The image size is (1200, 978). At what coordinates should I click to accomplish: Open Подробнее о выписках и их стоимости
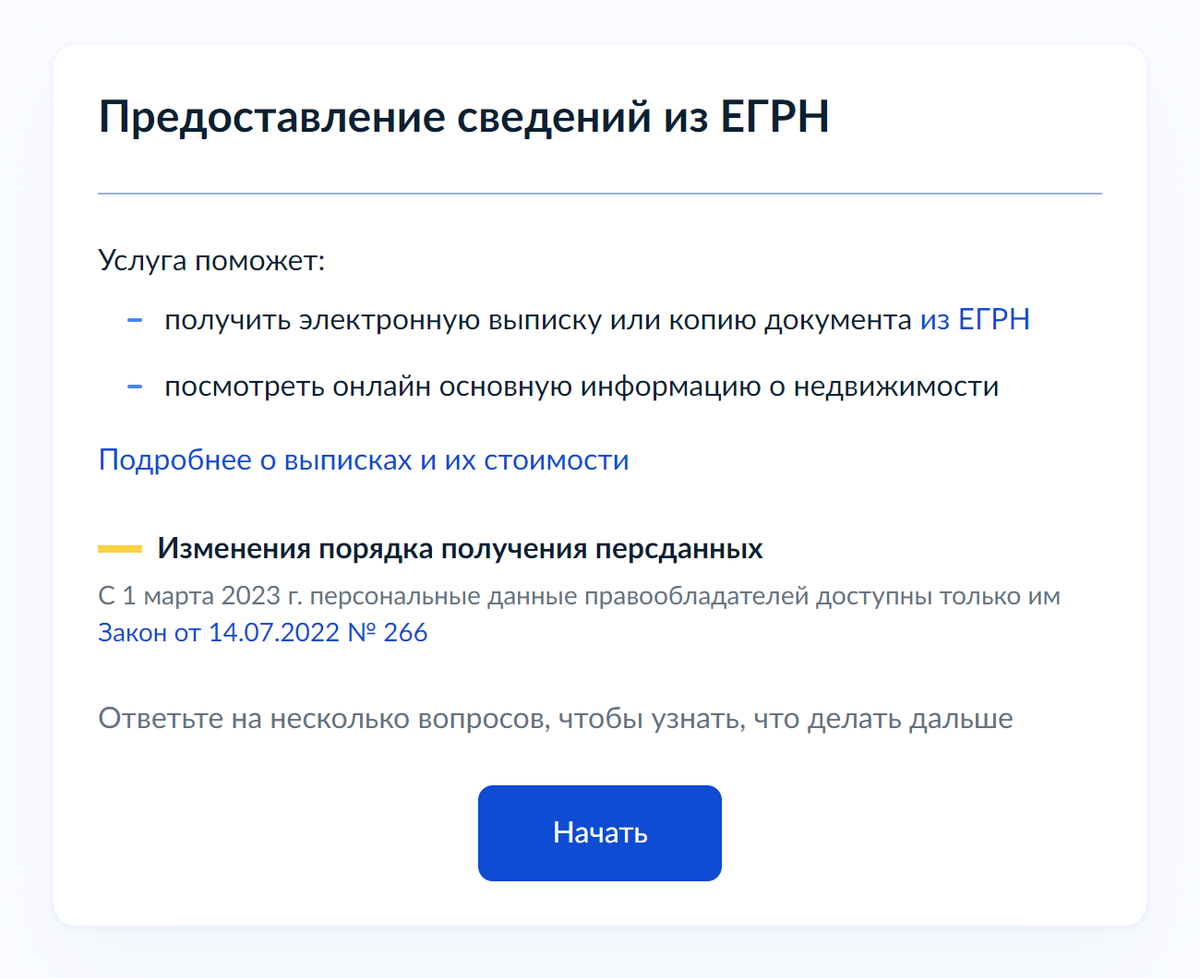click(363, 461)
